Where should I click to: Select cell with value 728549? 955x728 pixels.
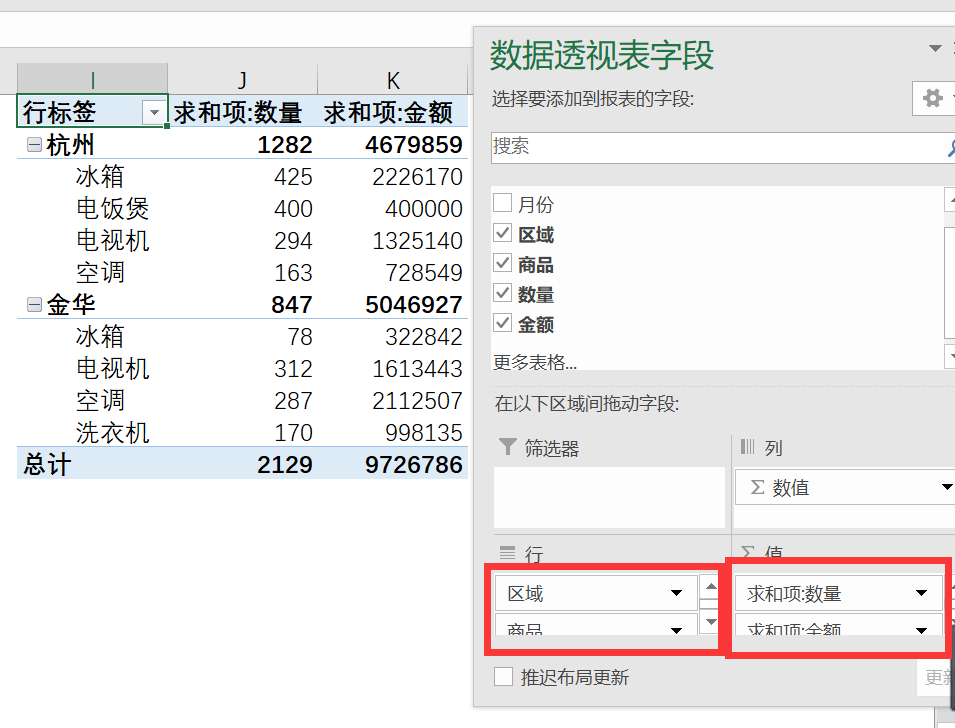423,272
